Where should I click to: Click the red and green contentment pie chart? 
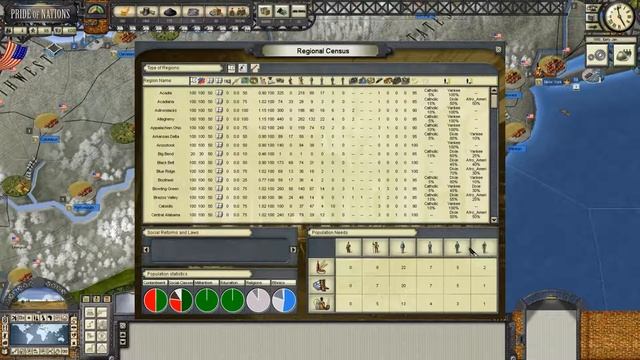pos(156,300)
